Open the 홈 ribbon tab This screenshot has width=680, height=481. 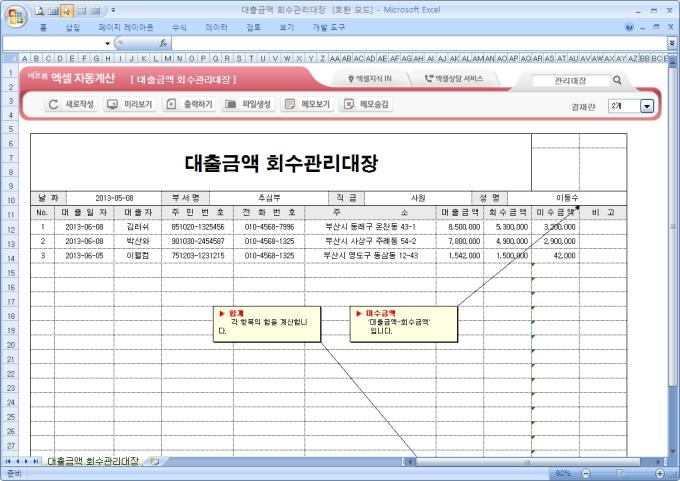(x=43, y=28)
